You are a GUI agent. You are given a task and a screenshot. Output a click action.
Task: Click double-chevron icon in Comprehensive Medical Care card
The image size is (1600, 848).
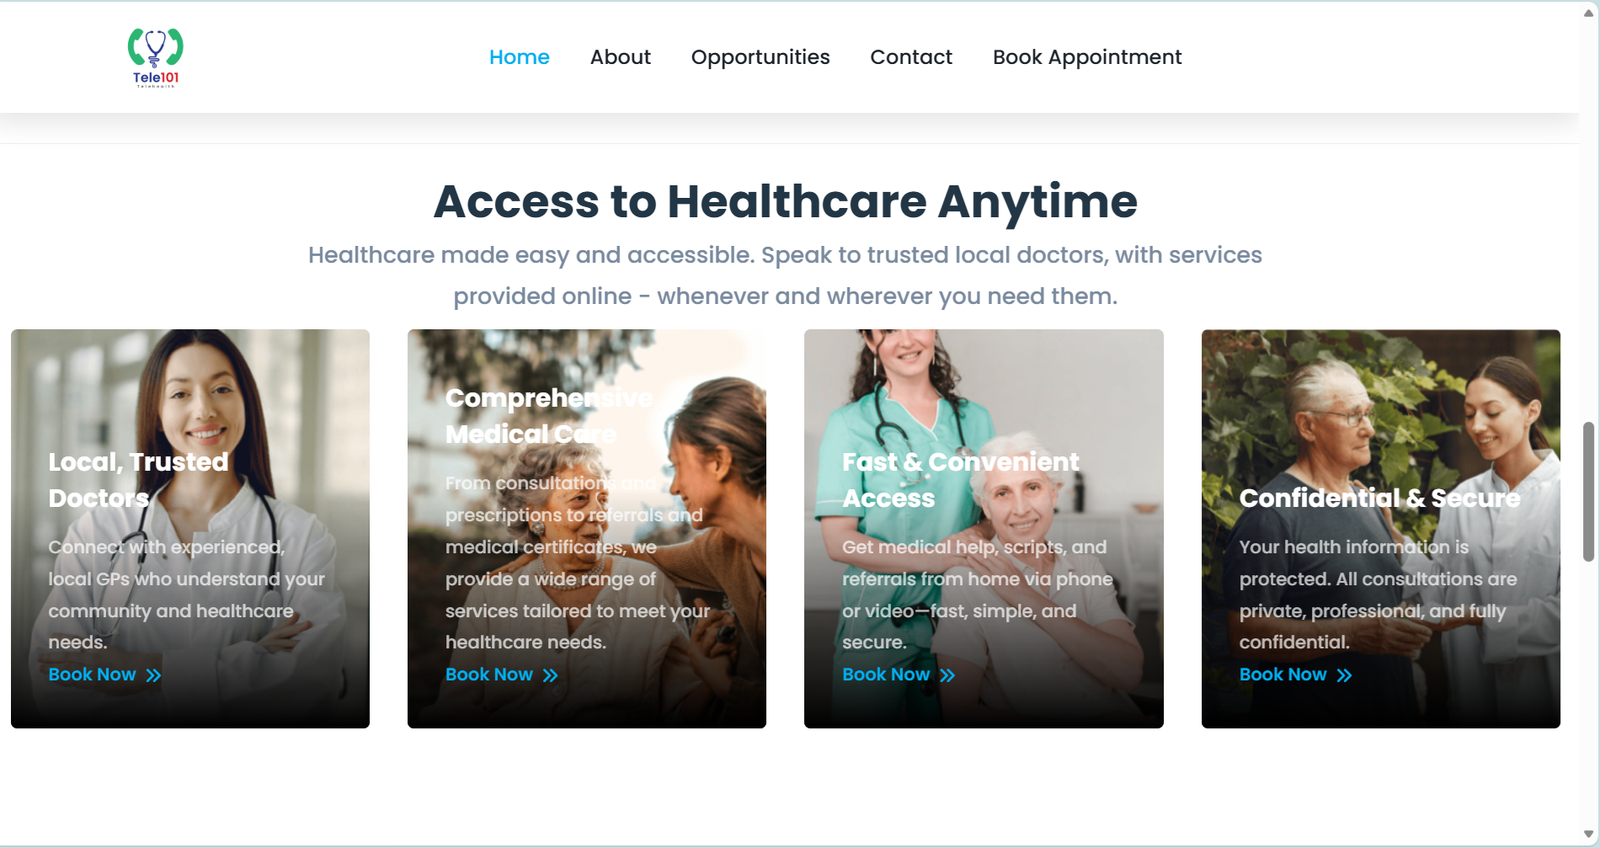click(550, 676)
